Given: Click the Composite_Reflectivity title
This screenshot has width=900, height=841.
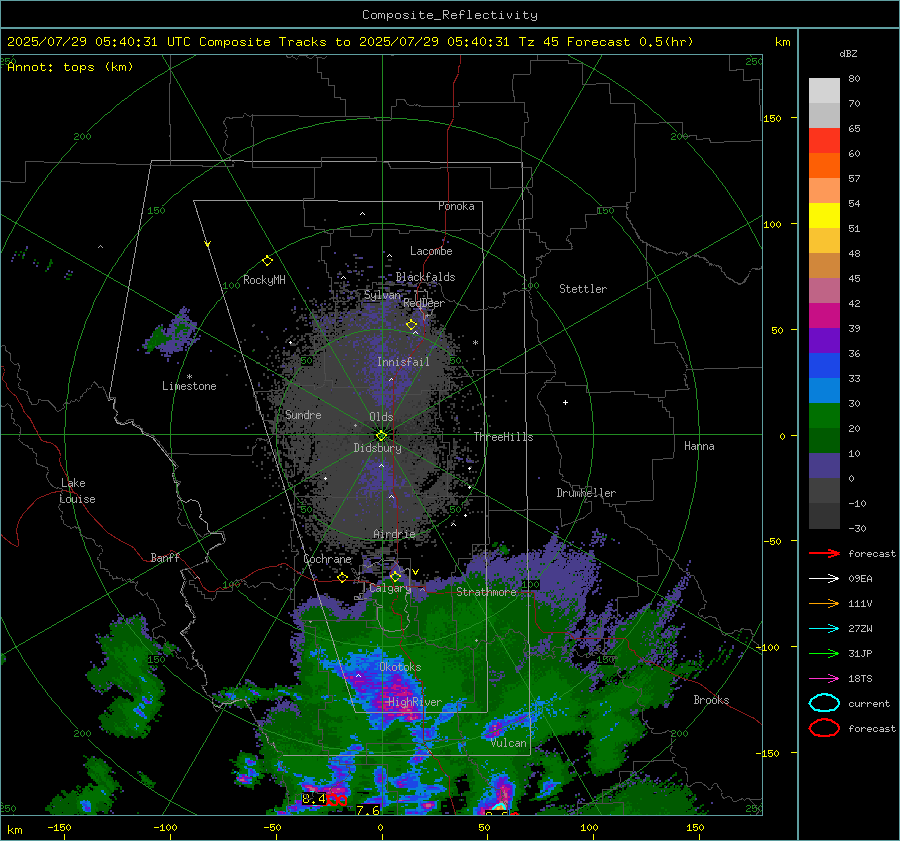Looking at the screenshot, I should point(450,15).
